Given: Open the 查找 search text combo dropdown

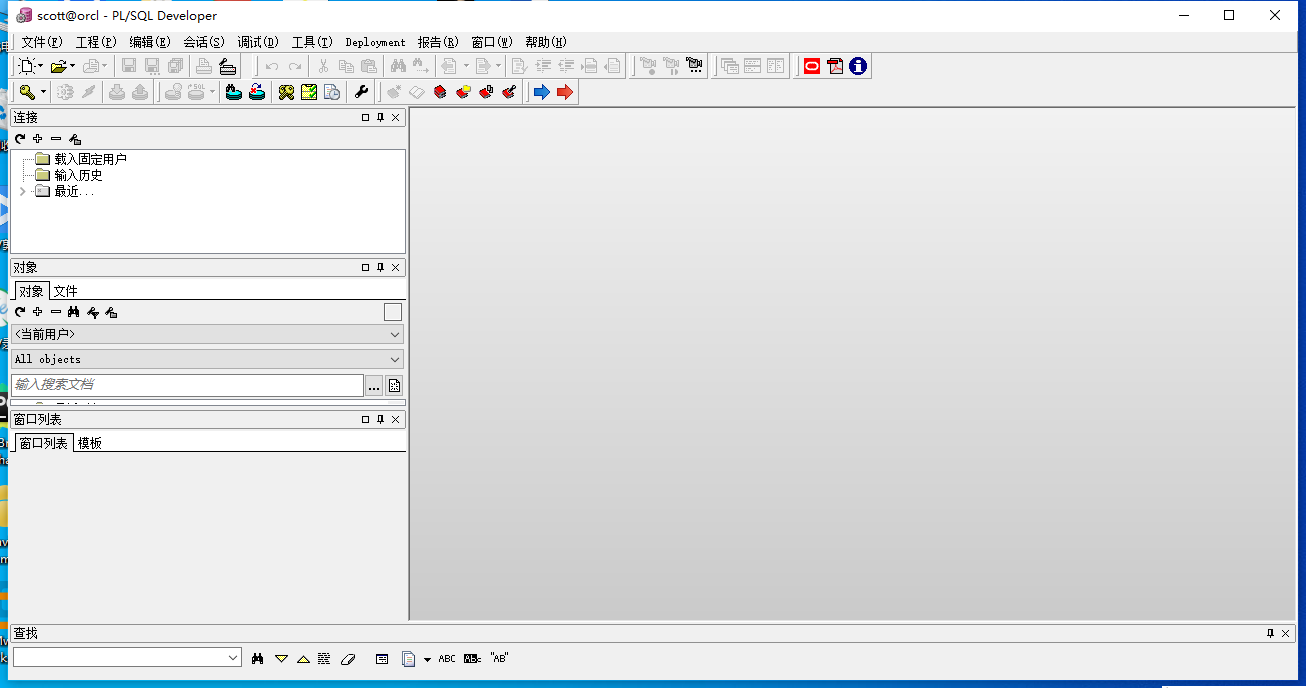Looking at the screenshot, I should click(x=233, y=658).
